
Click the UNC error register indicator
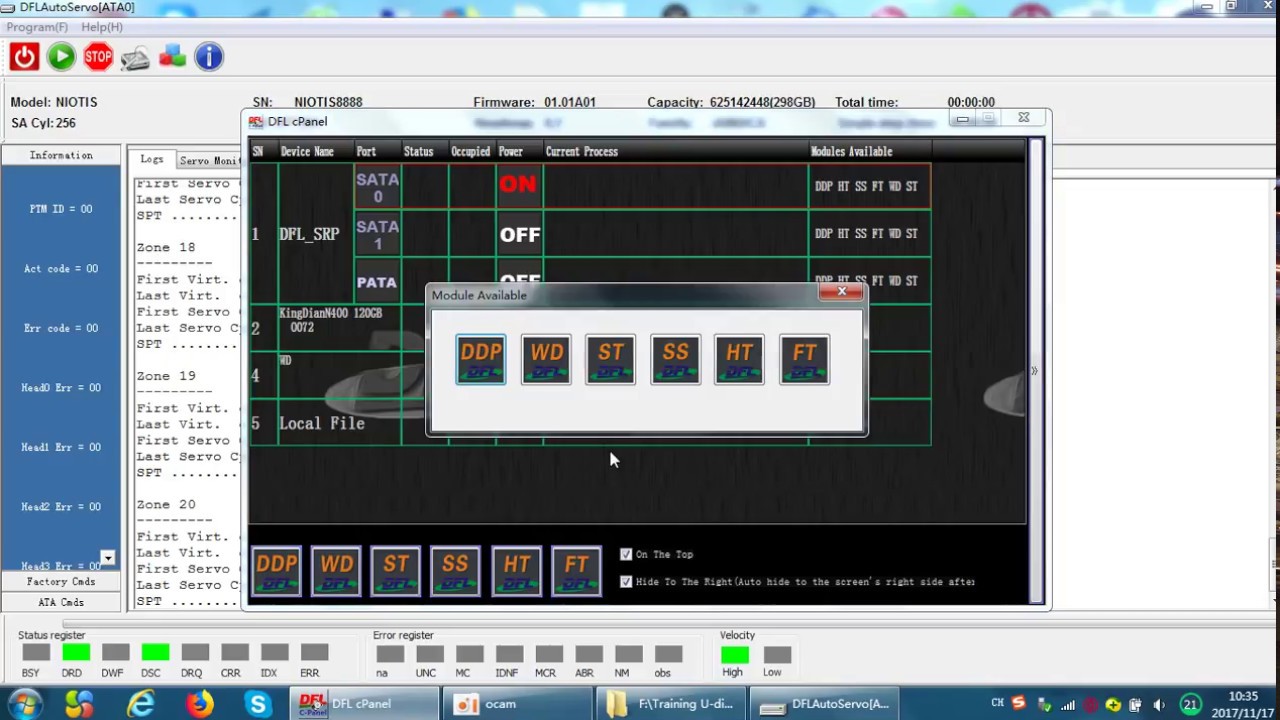(x=430, y=654)
